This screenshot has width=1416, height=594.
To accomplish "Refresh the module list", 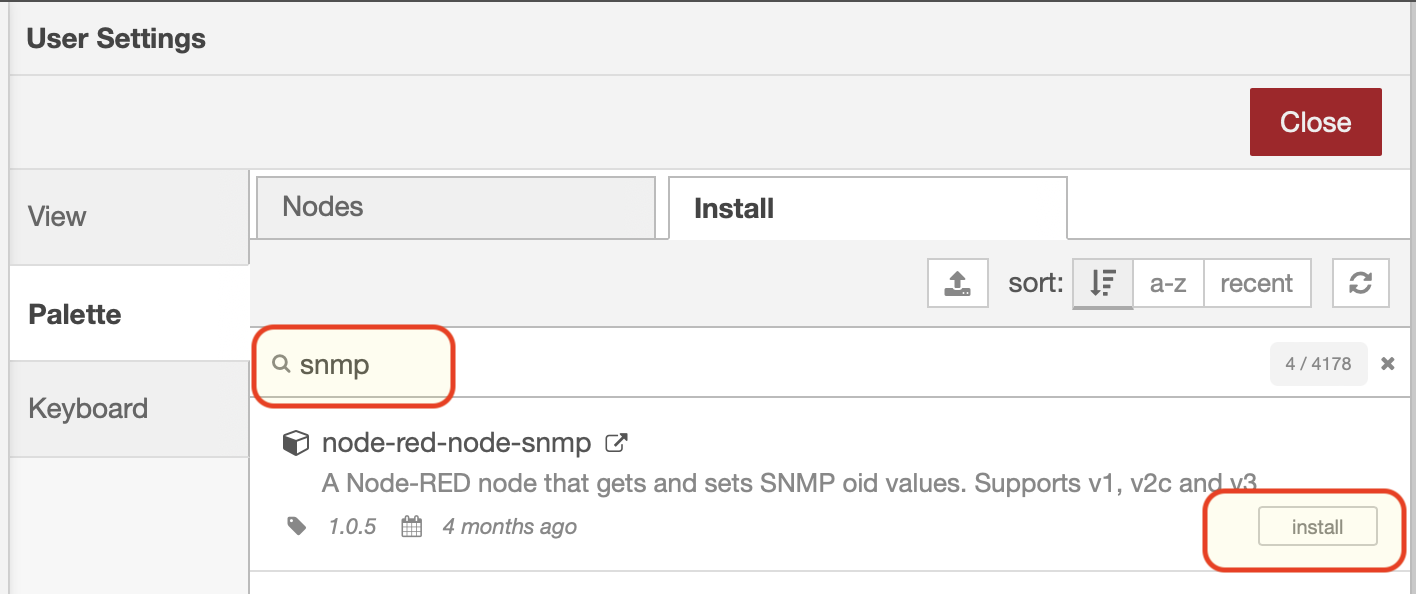I will 1361,283.
